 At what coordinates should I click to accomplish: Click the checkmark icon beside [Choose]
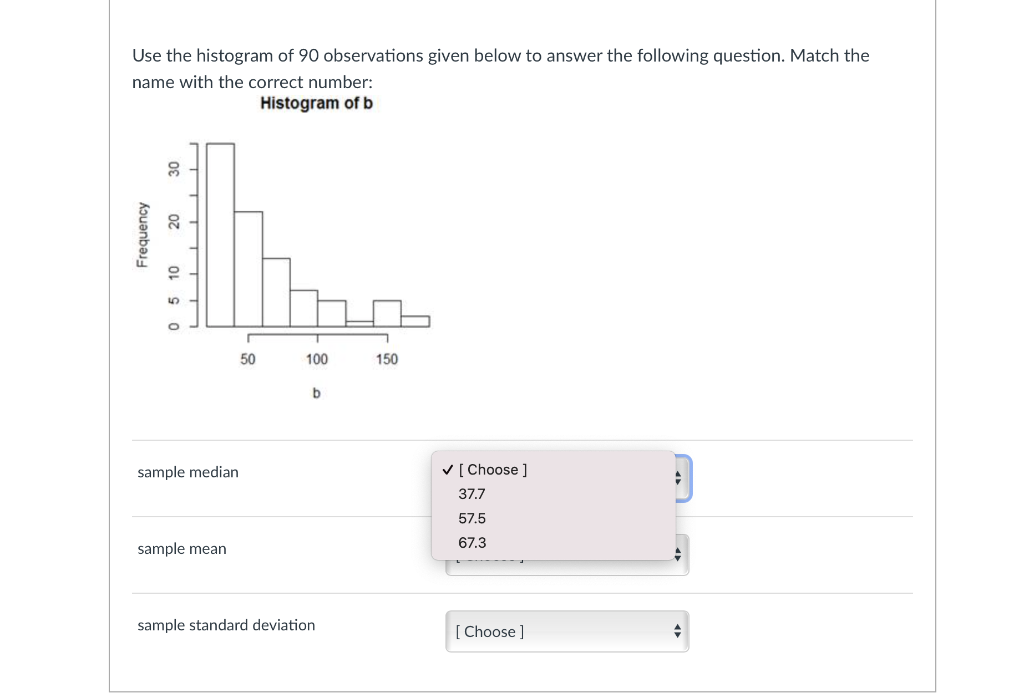click(x=447, y=470)
